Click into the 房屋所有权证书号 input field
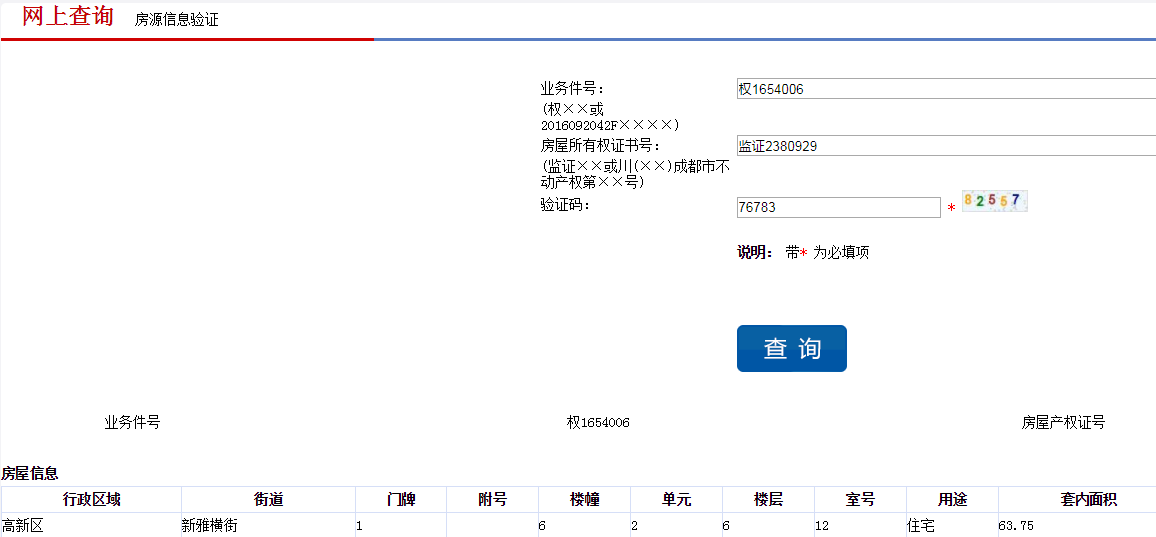Image resolution: width=1156 pixels, height=537 pixels. (945, 146)
